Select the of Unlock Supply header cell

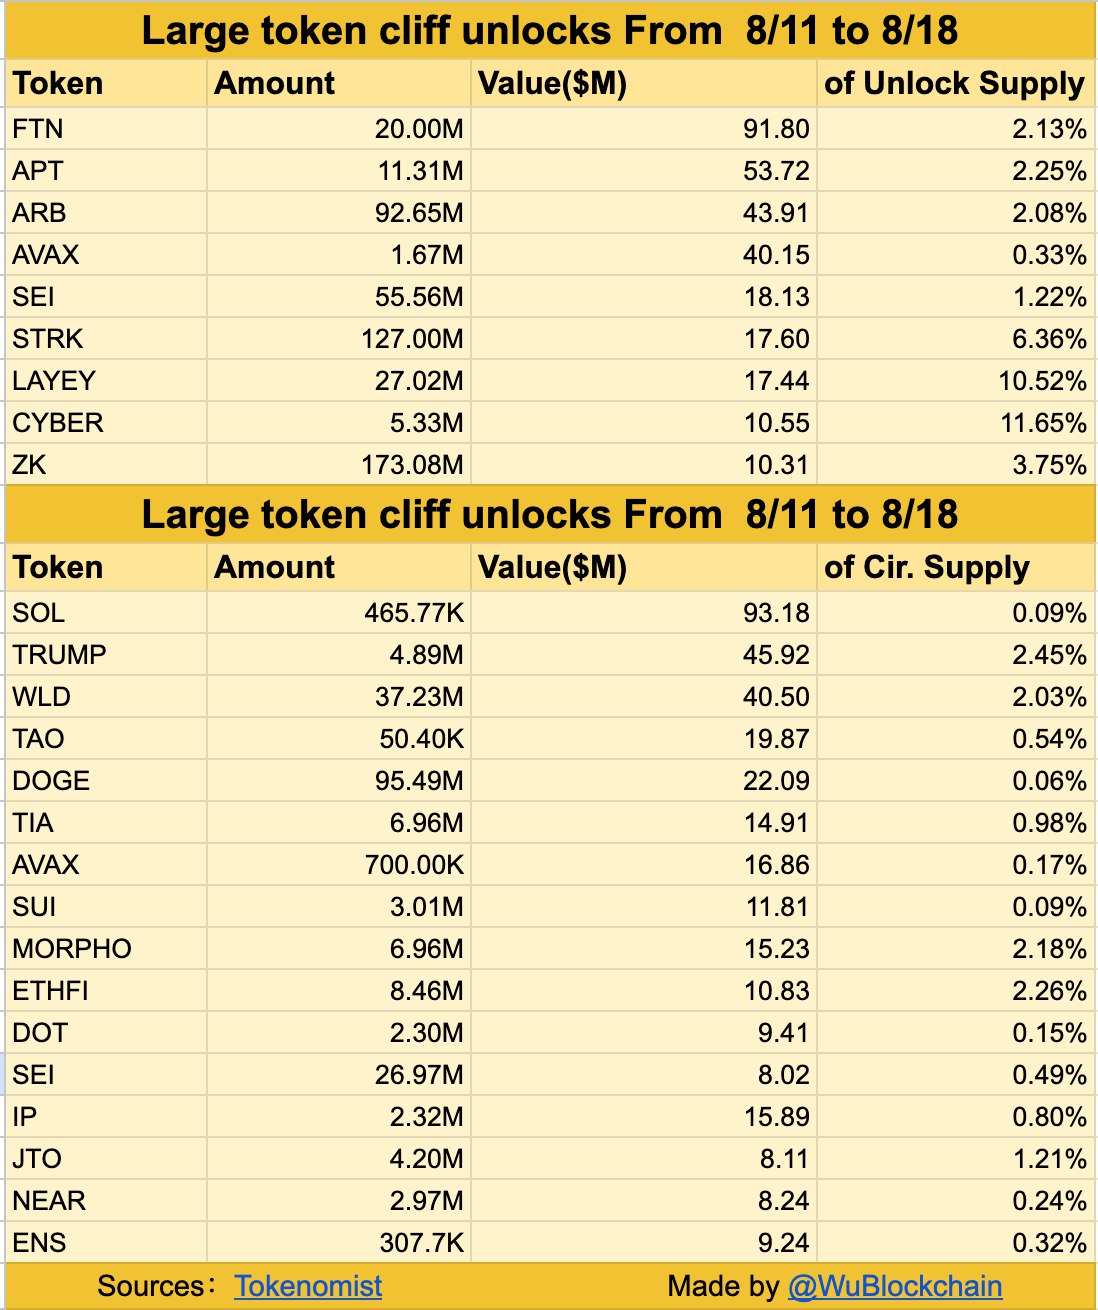(x=955, y=83)
